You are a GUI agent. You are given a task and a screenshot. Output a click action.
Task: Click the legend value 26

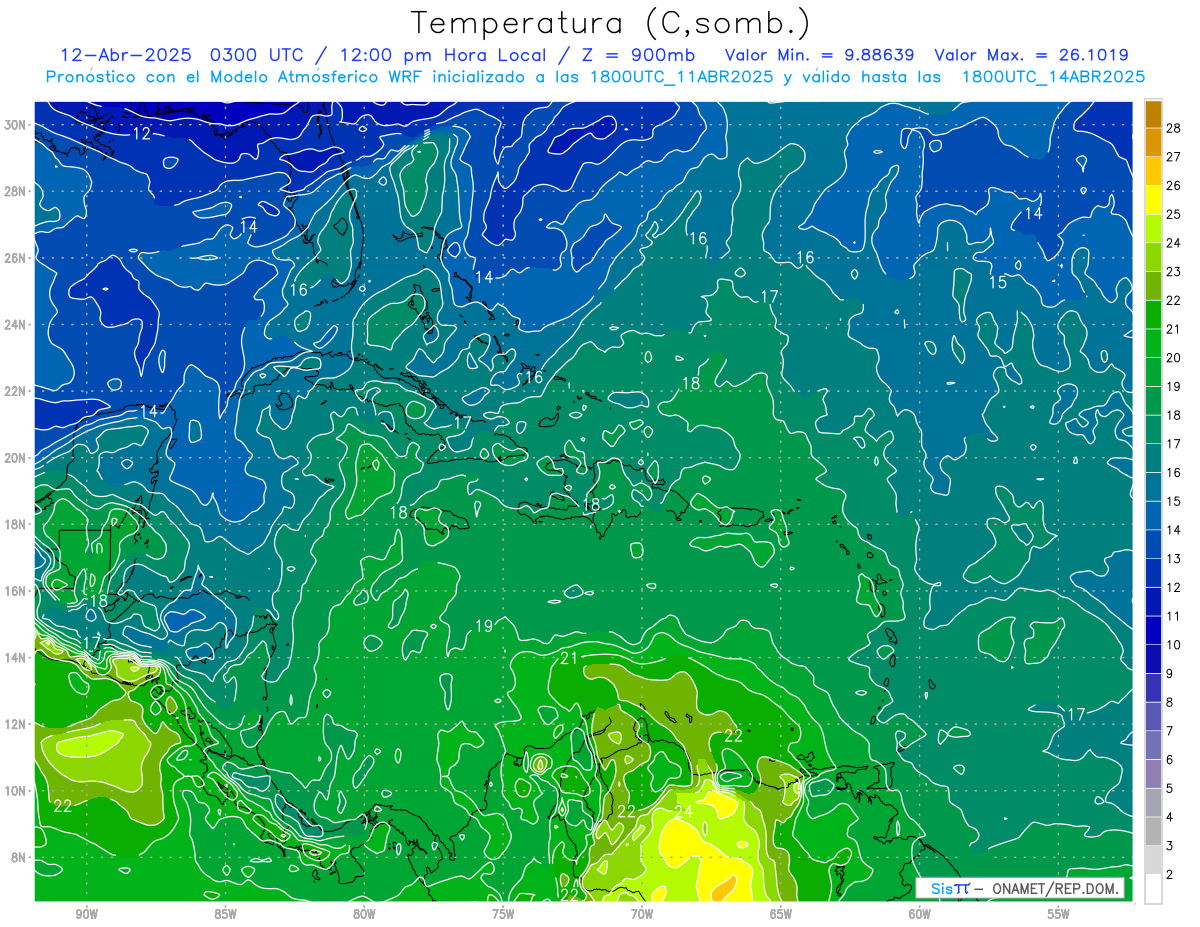tap(1173, 186)
